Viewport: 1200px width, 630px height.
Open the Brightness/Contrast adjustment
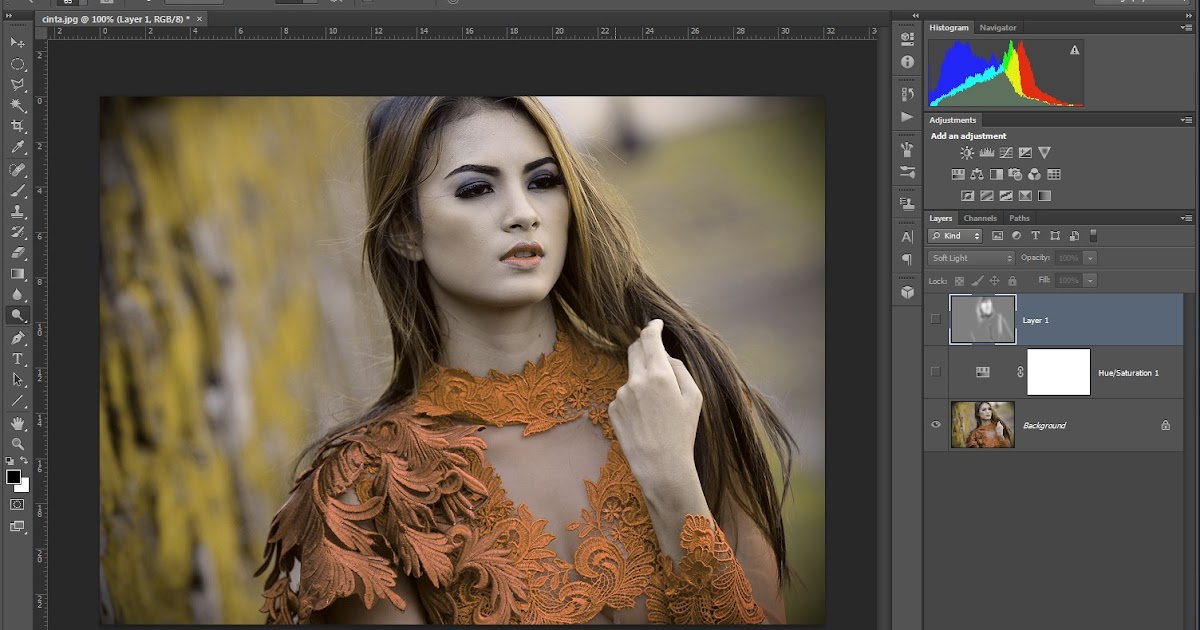[967, 152]
